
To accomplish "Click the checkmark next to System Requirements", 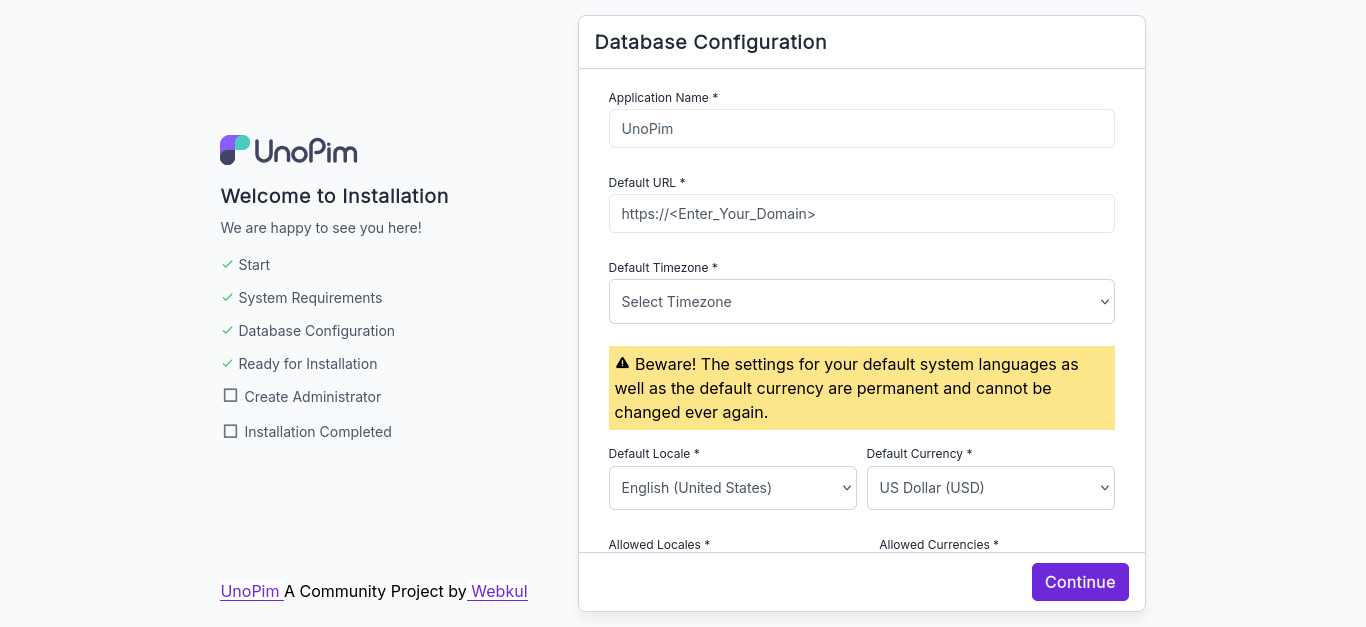I will (227, 298).
